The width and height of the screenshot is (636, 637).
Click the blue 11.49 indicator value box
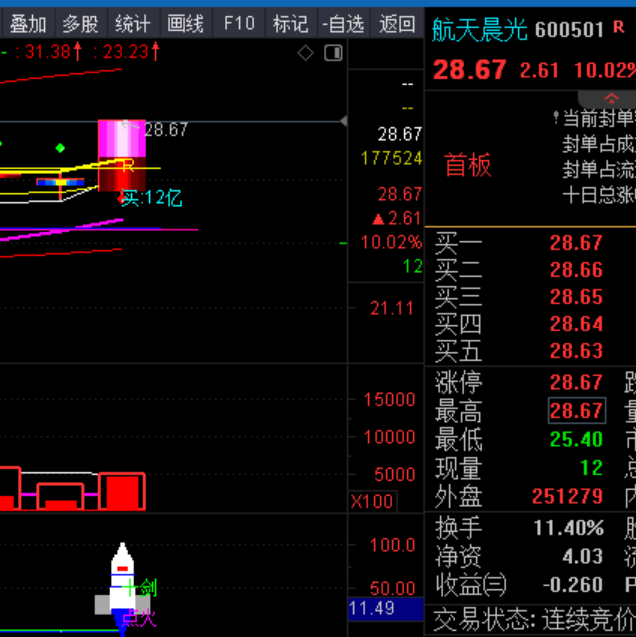click(x=386, y=609)
